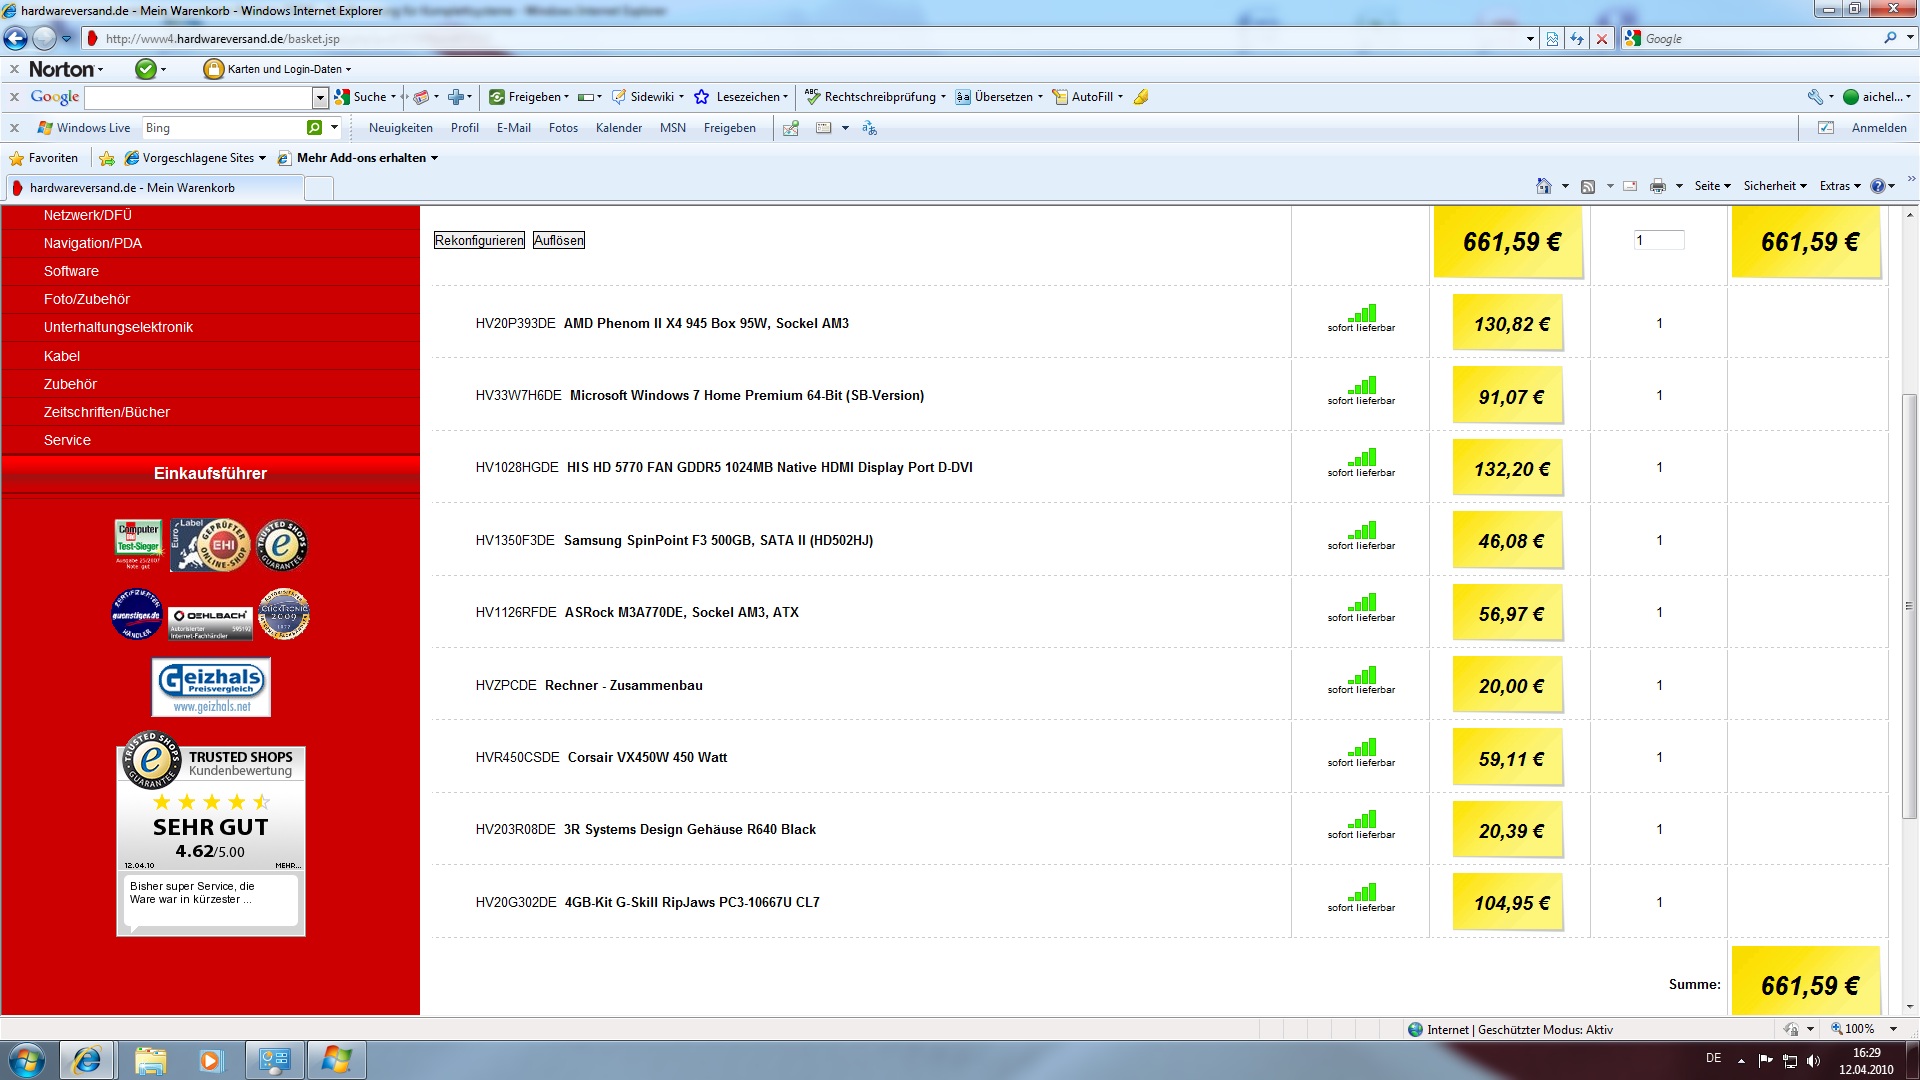Open the Sicherheit menu
Image resolution: width=1920 pixels, height=1080 pixels.
[1775, 186]
